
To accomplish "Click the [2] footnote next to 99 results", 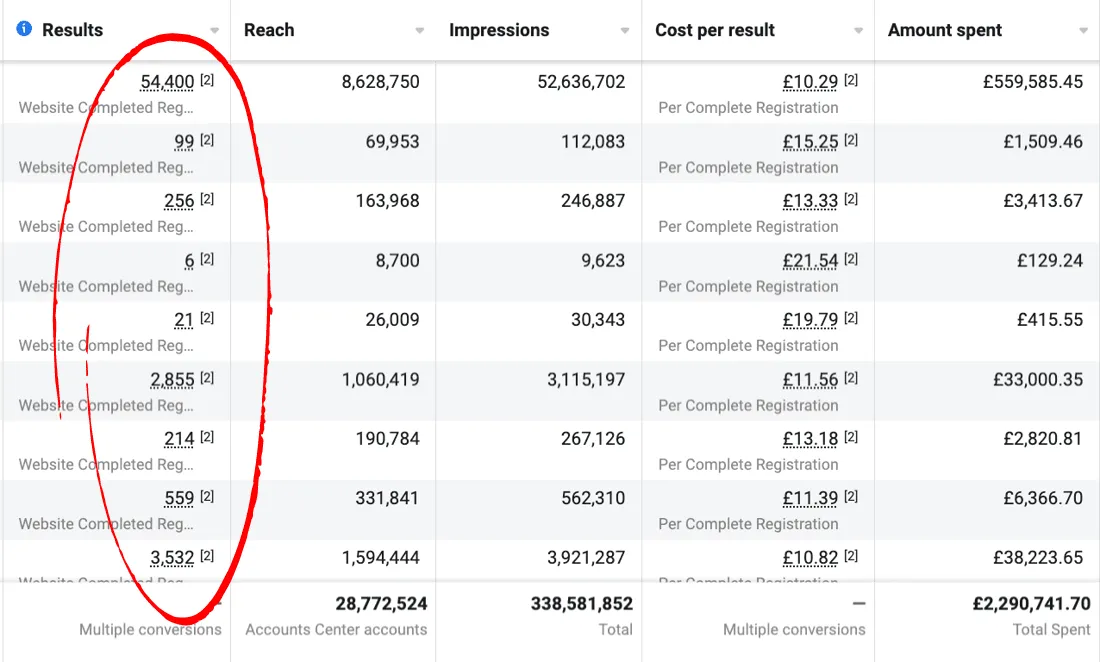I will [207, 140].
